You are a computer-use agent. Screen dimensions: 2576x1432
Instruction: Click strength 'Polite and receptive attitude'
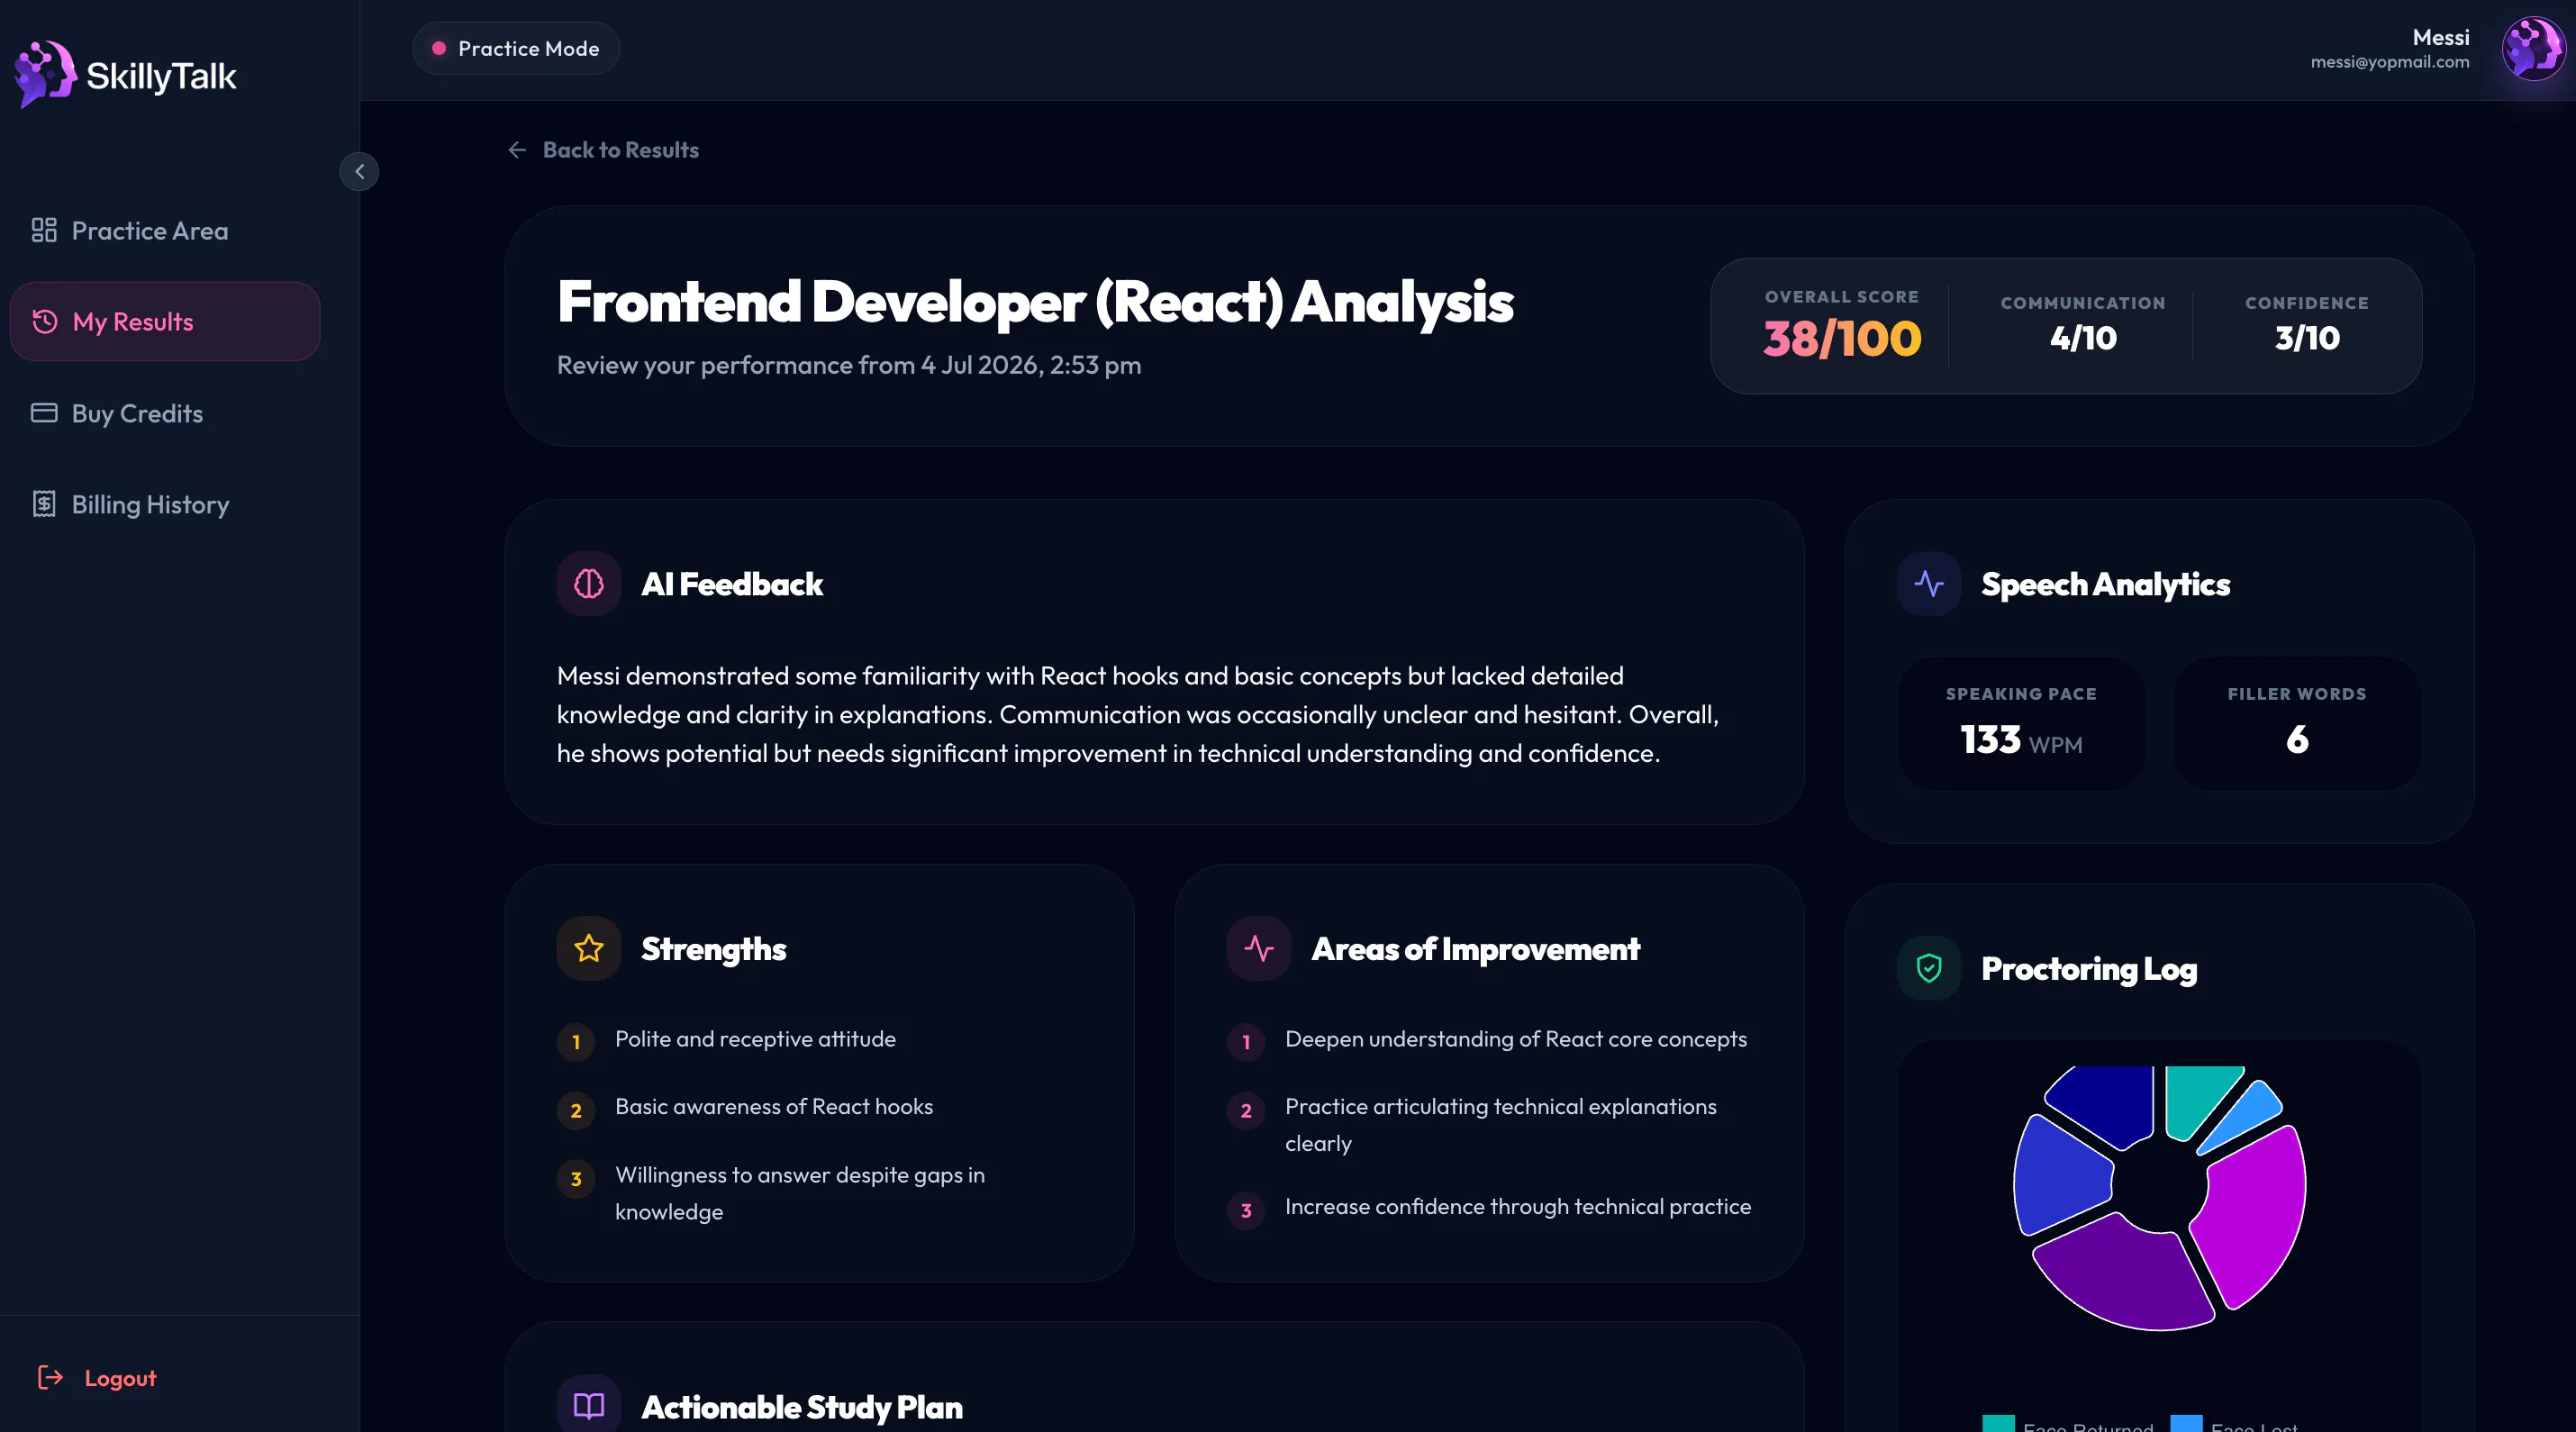click(755, 1039)
